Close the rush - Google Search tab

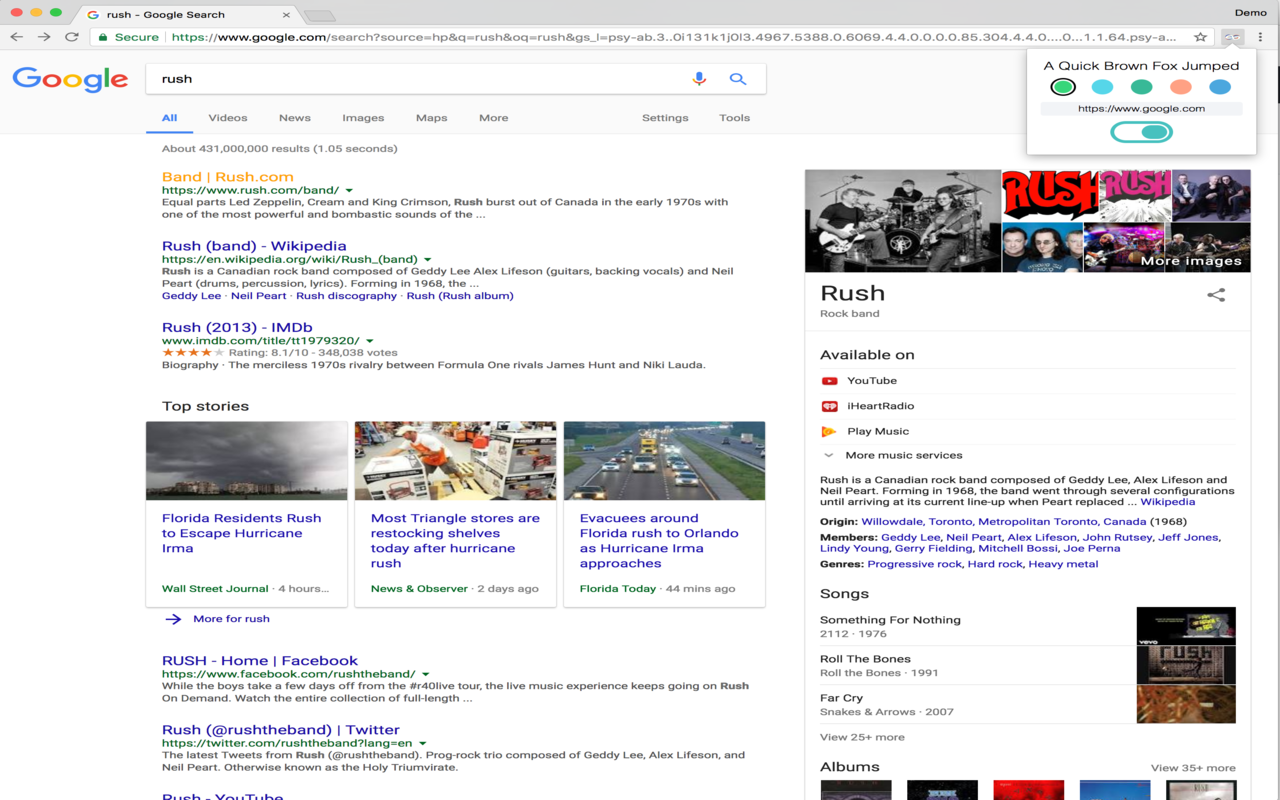pyautogui.click(x=287, y=15)
